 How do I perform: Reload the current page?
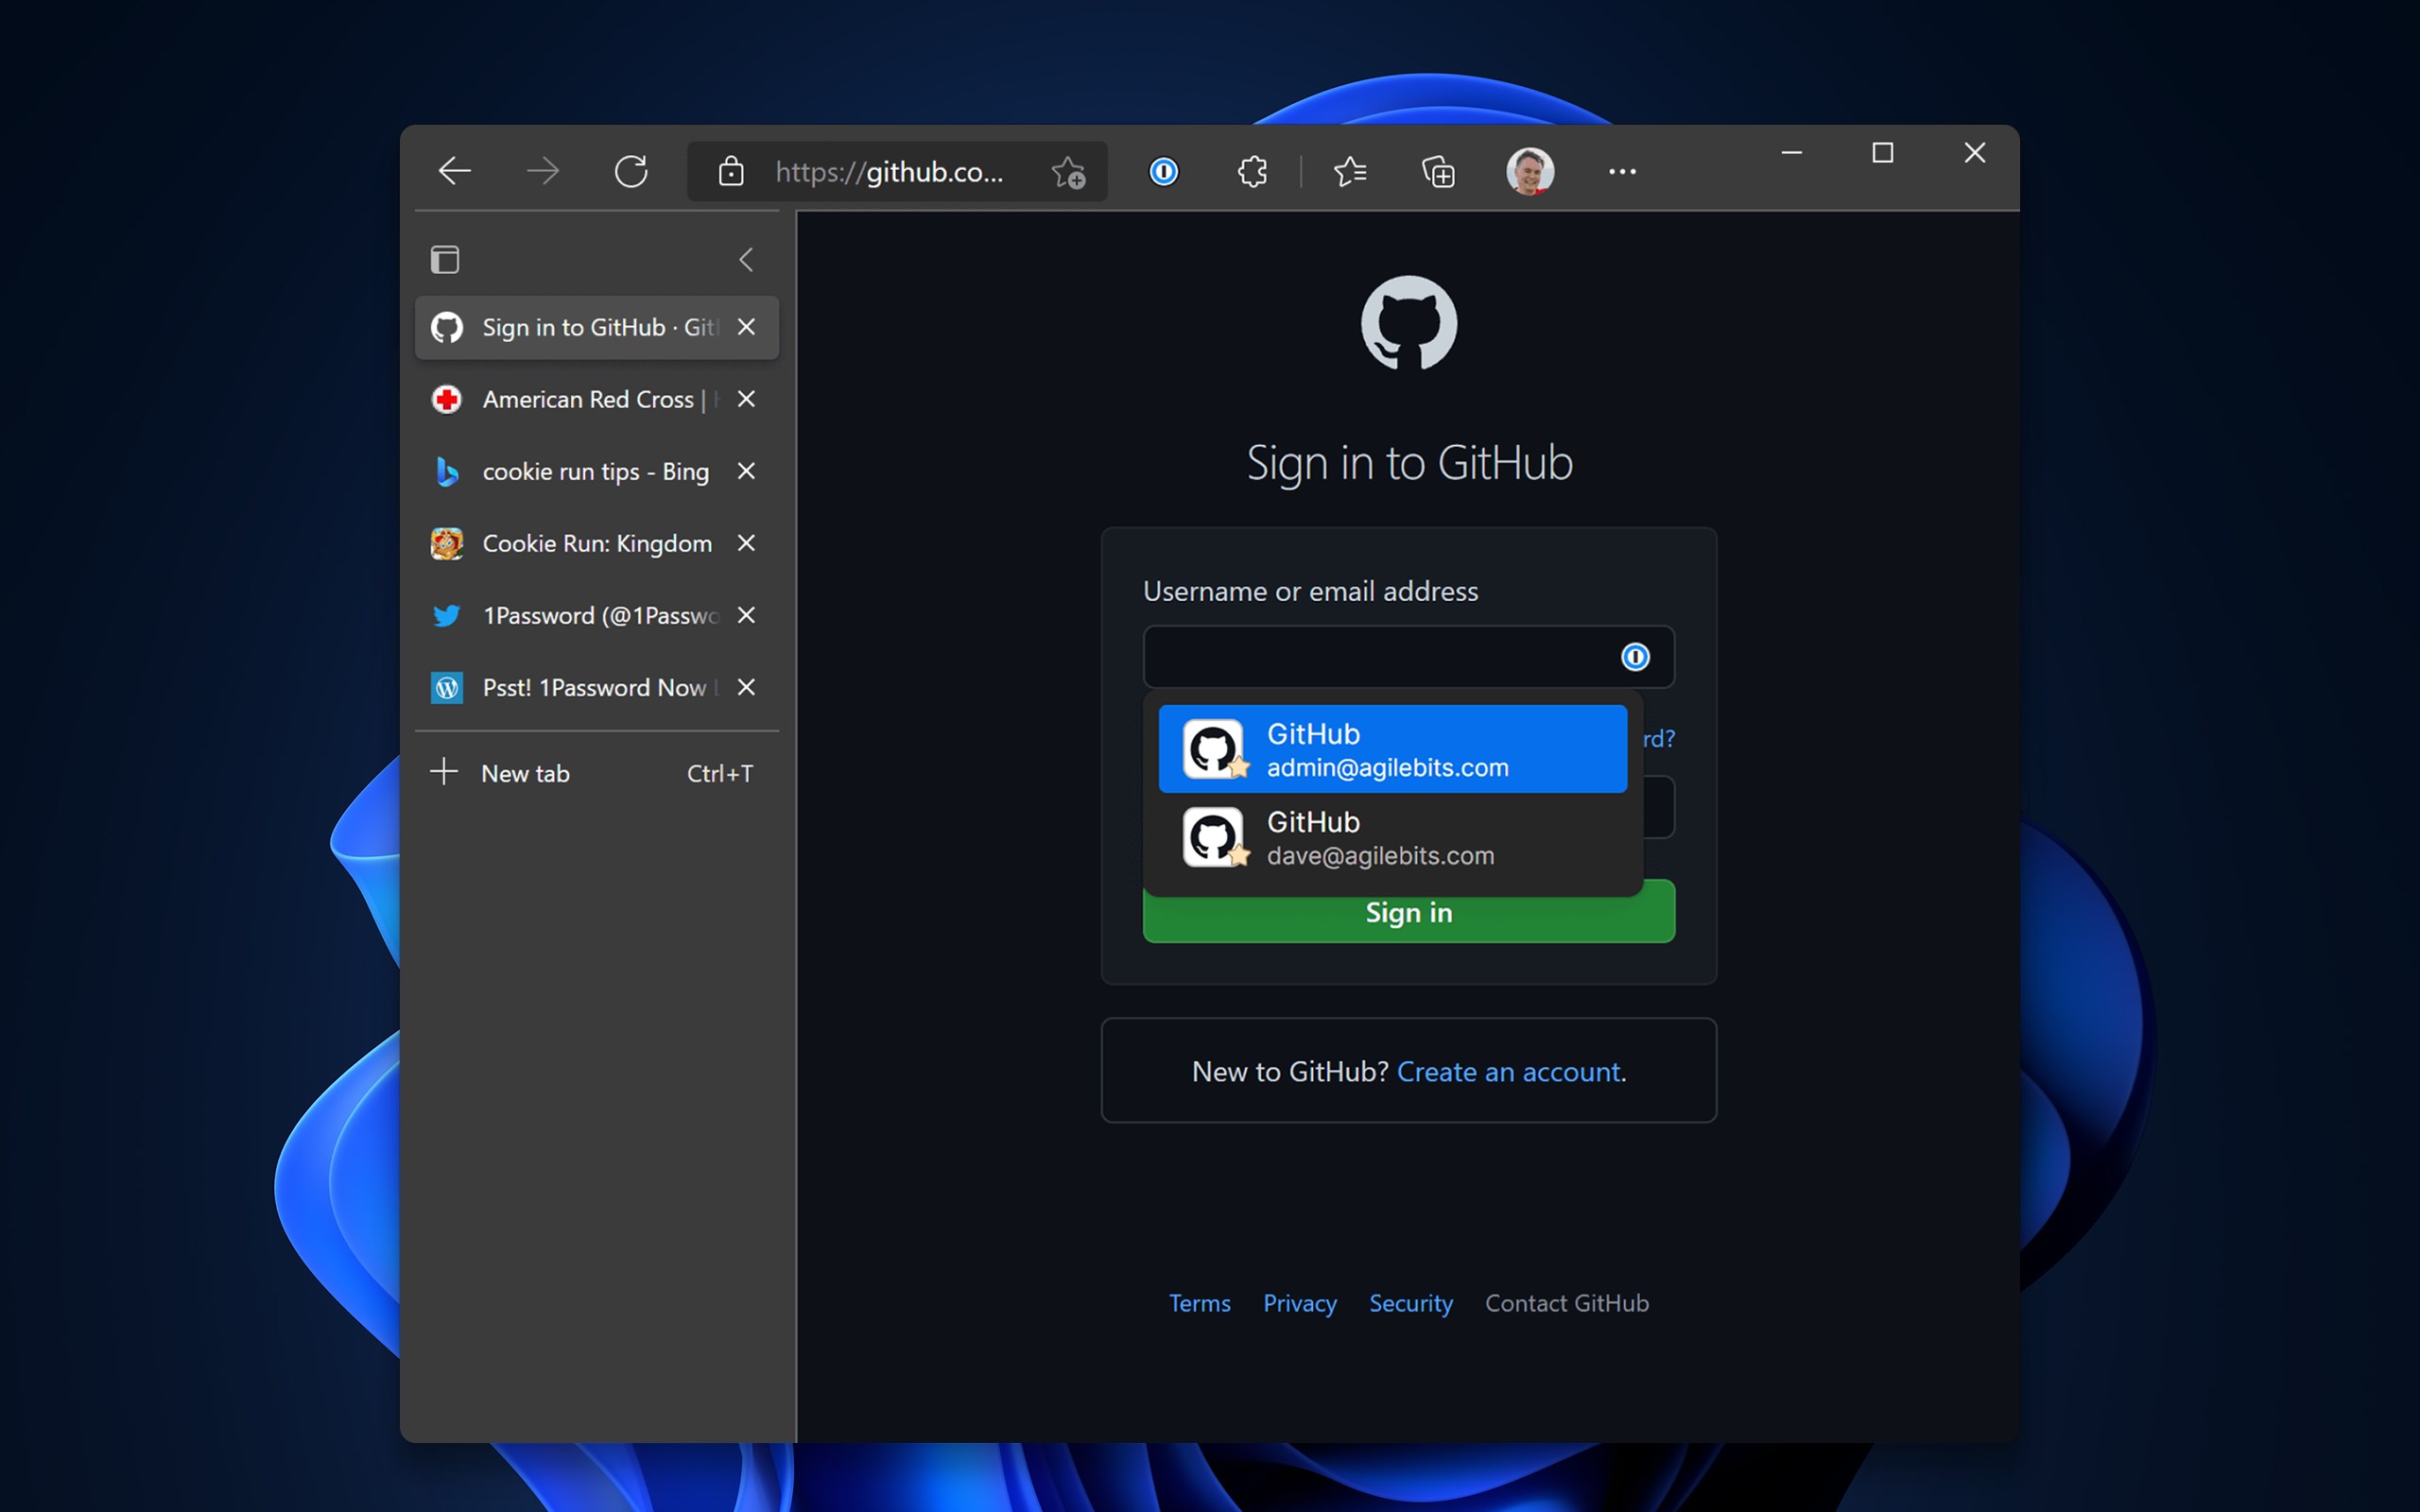pyautogui.click(x=632, y=171)
